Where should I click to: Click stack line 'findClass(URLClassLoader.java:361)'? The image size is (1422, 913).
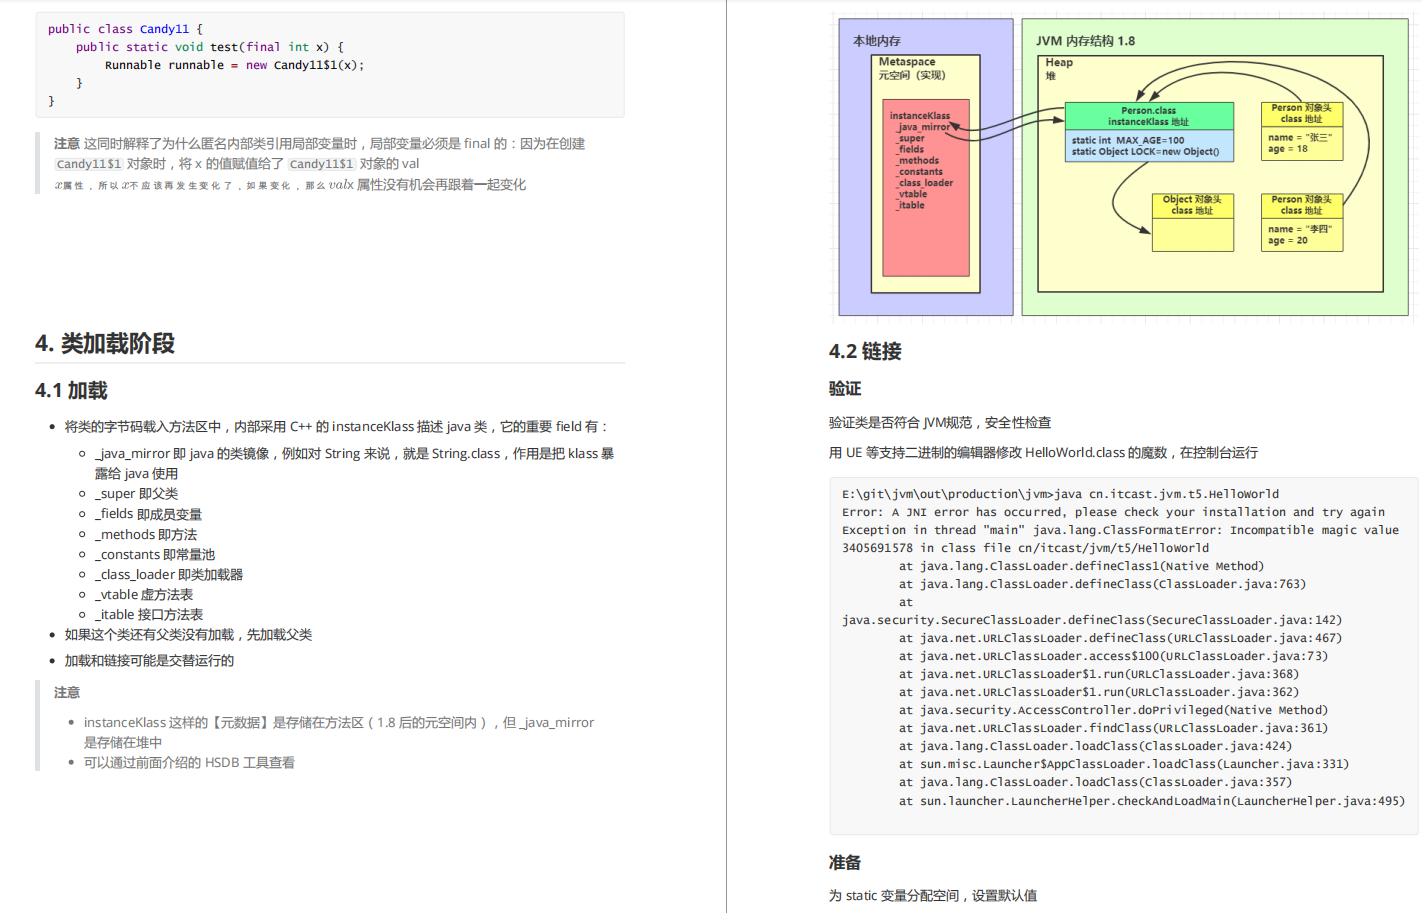pyautogui.click(x=1113, y=728)
